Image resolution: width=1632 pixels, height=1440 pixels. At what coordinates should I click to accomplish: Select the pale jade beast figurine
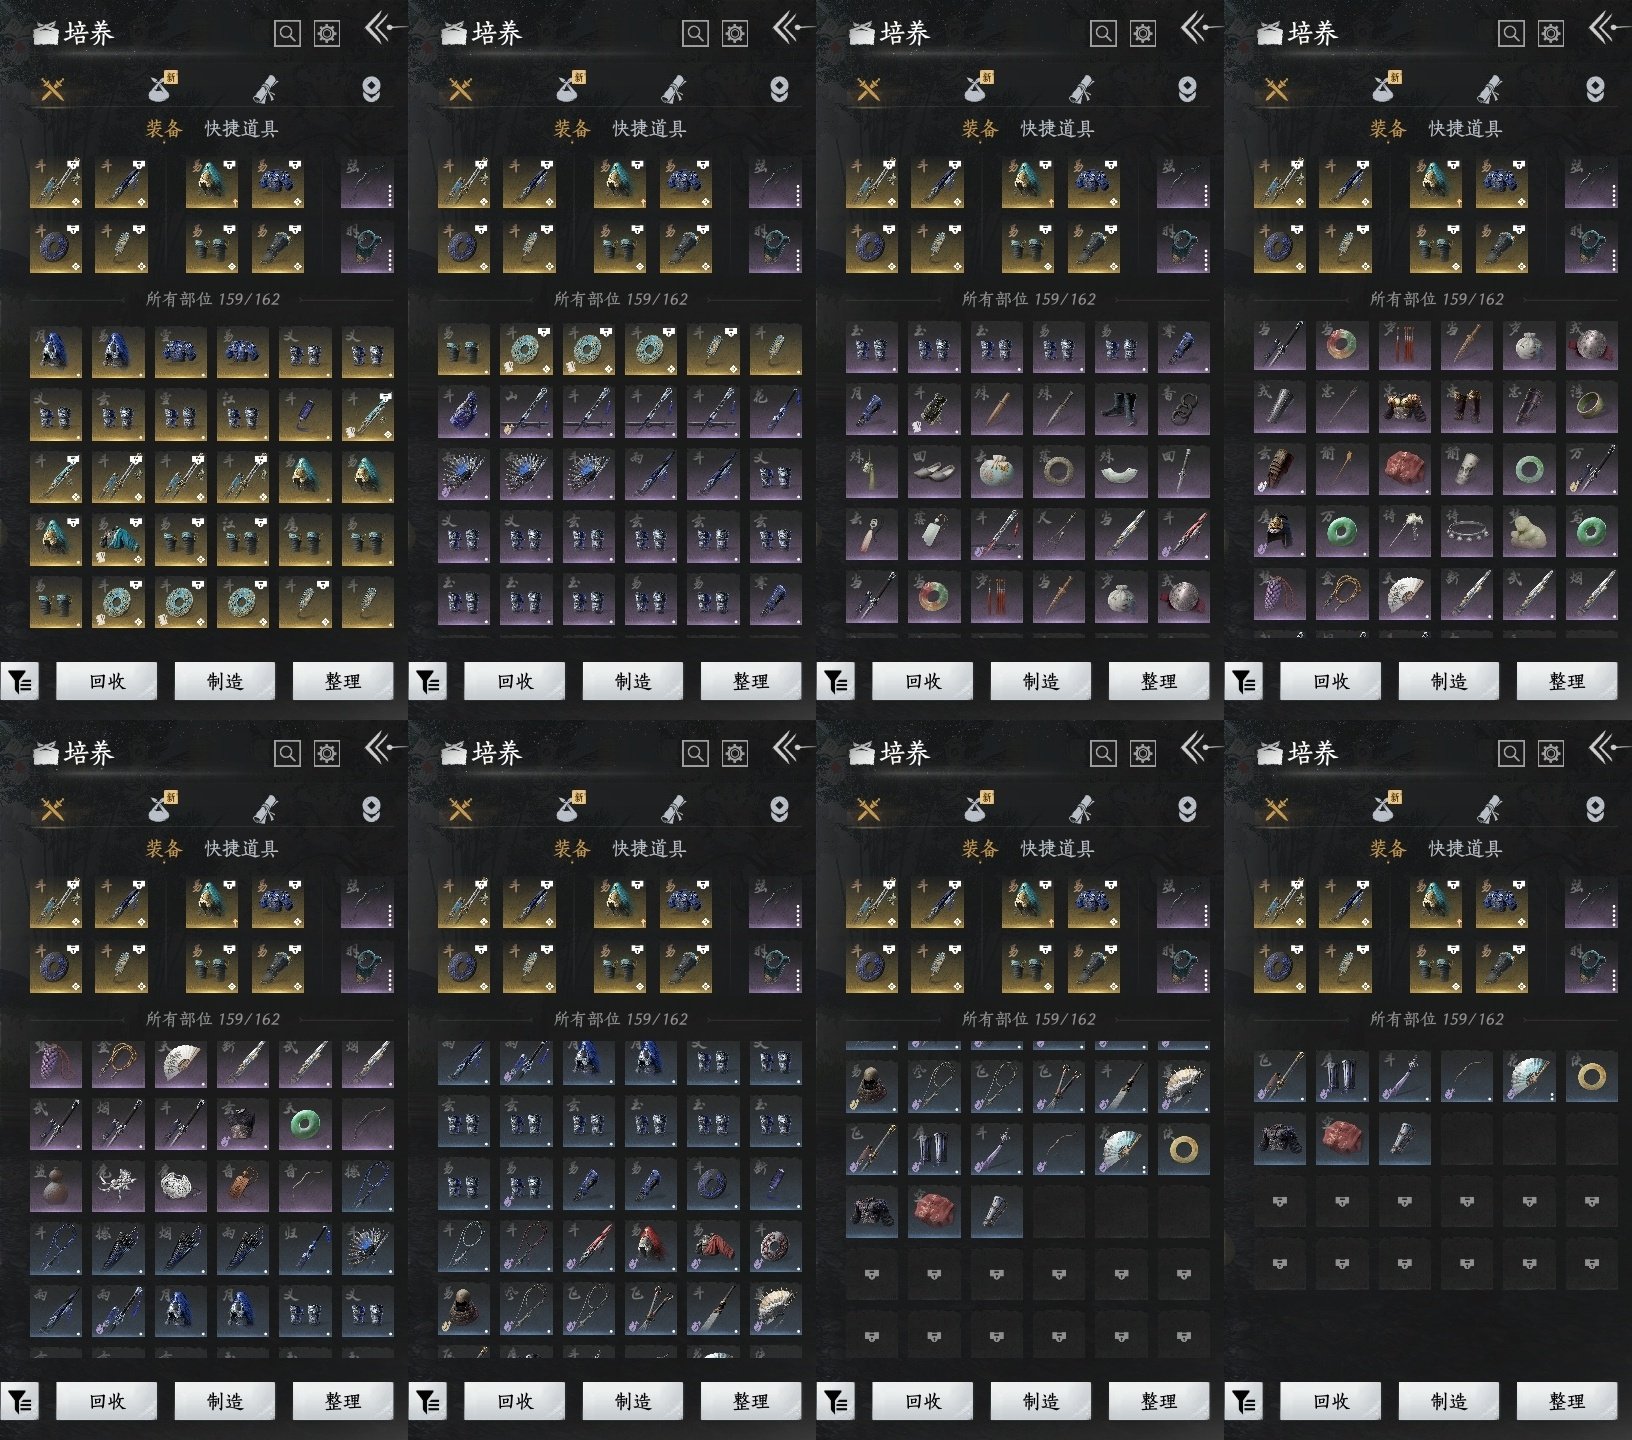click(1528, 529)
